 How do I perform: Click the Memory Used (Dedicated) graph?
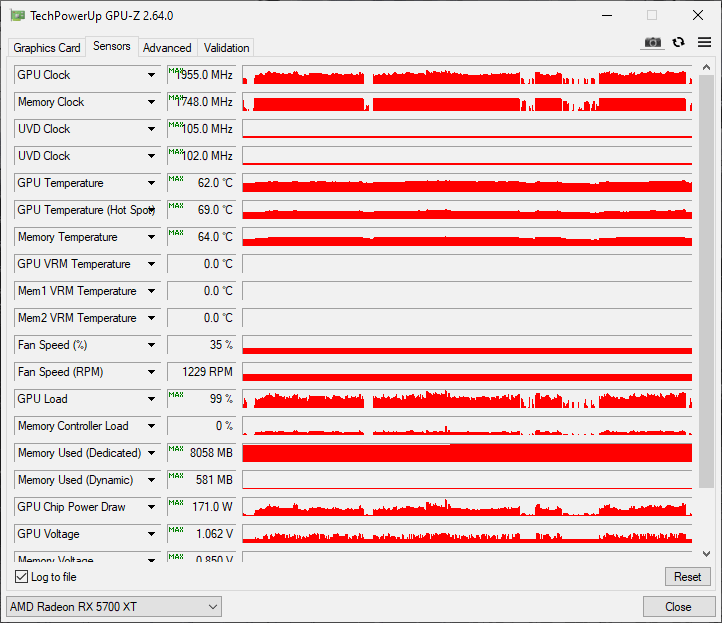click(467, 453)
